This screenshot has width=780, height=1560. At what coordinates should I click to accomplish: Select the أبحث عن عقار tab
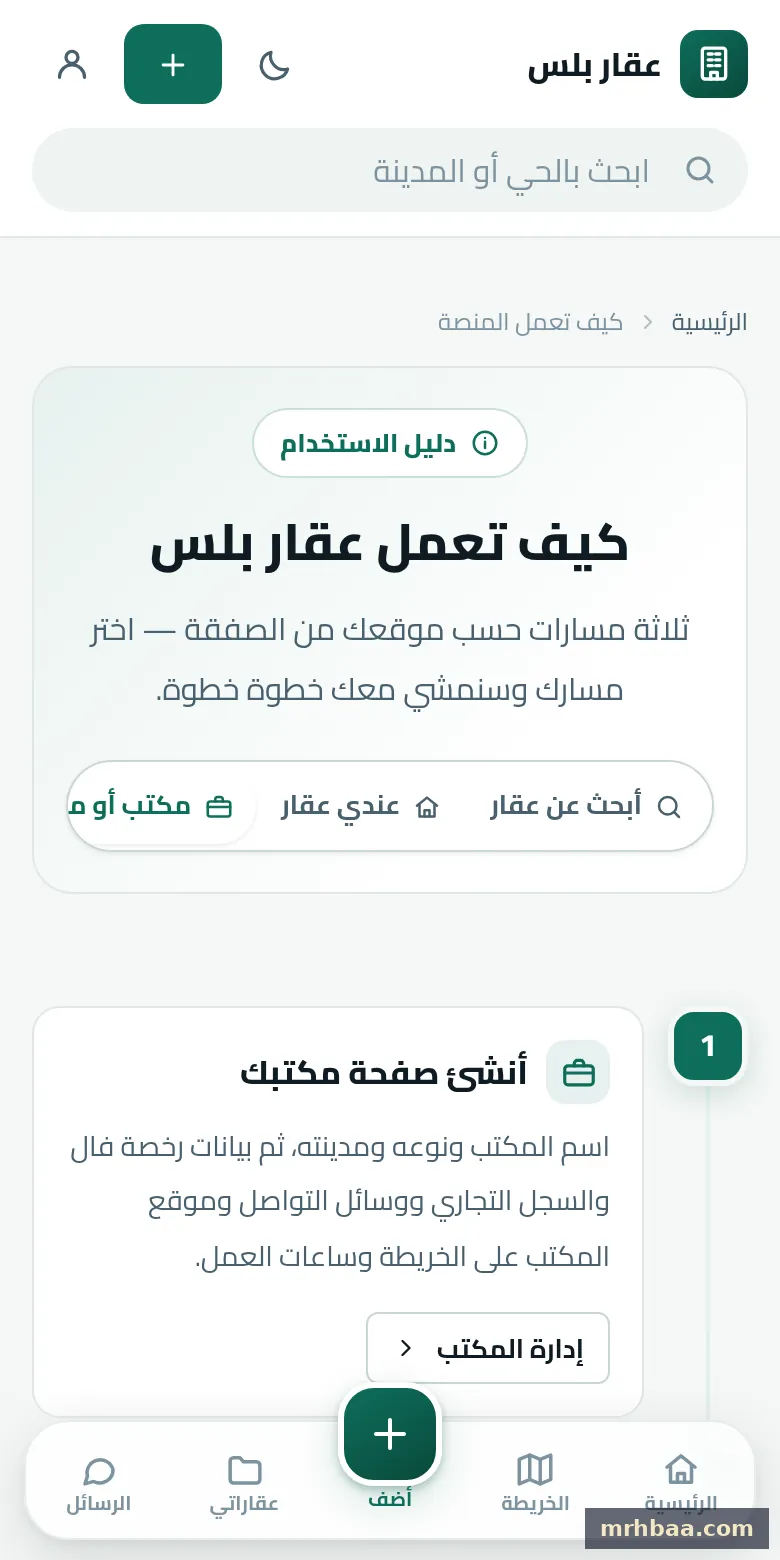tap(585, 806)
